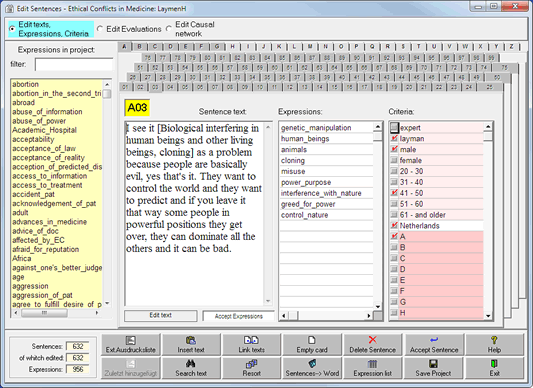Click the Link texts icon
This screenshot has width=533, height=388.
(x=251, y=340)
